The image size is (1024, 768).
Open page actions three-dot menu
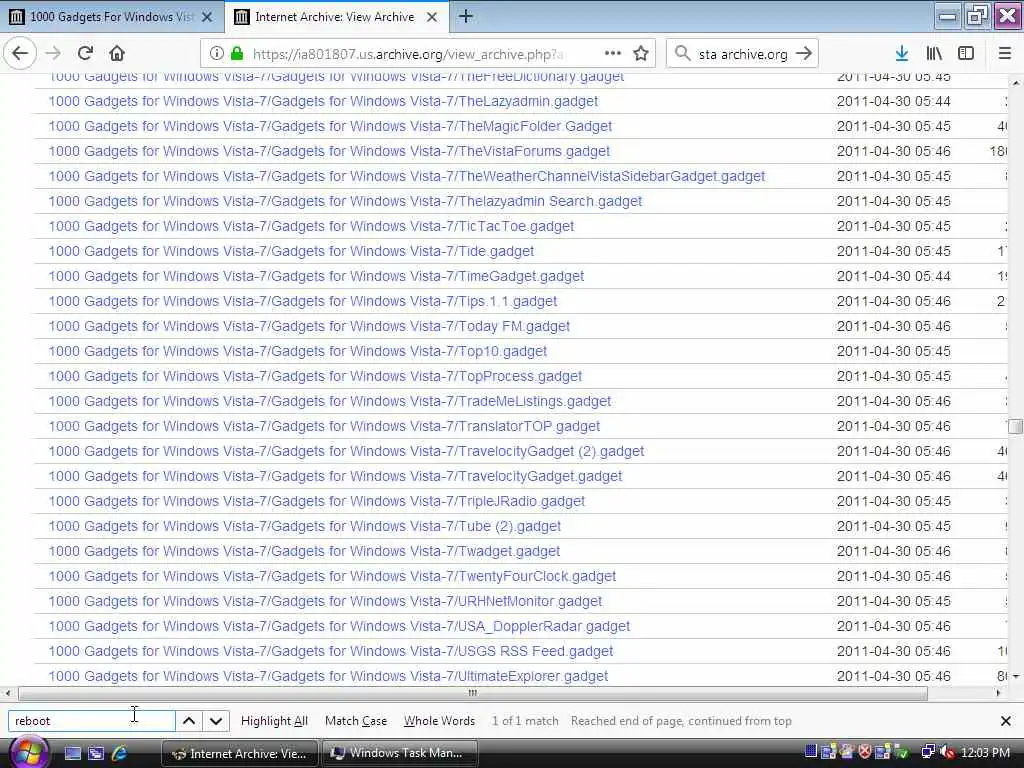tap(613, 54)
